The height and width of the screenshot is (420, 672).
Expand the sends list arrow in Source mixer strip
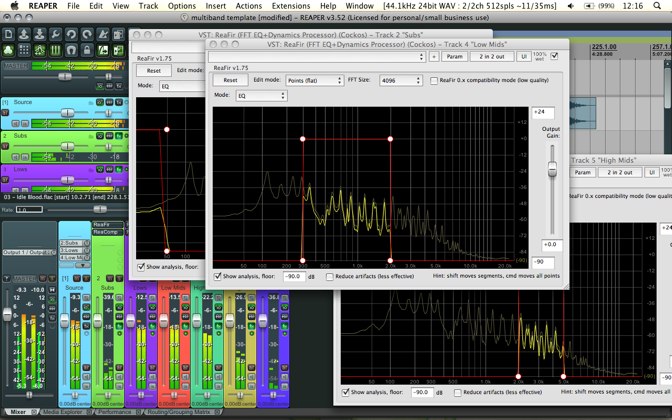click(x=83, y=265)
